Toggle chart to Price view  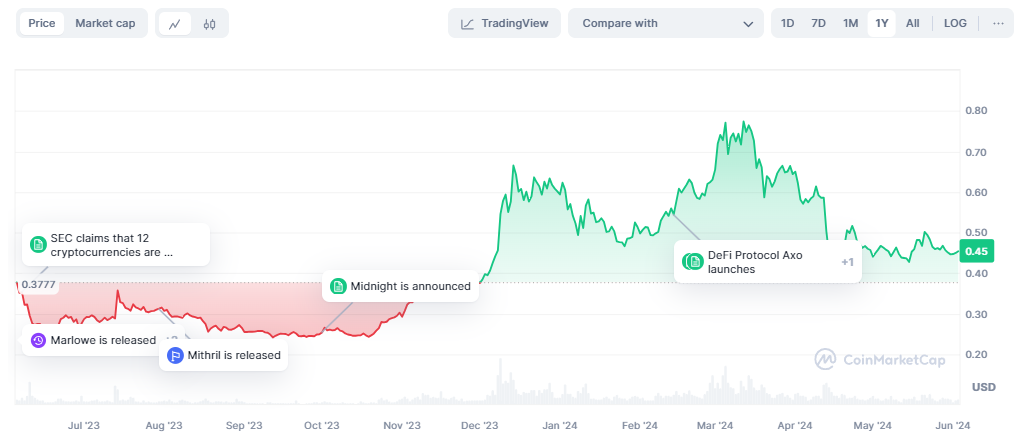point(42,23)
